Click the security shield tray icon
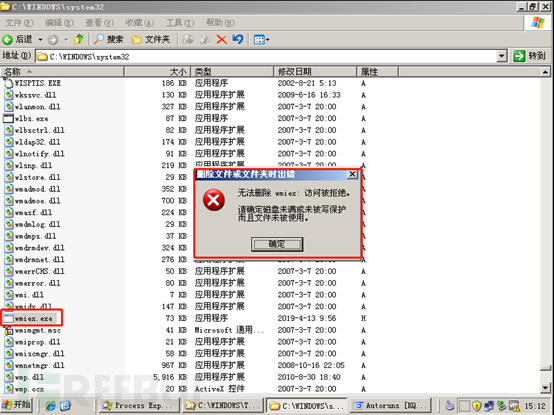The image size is (554, 415). [477, 405]
